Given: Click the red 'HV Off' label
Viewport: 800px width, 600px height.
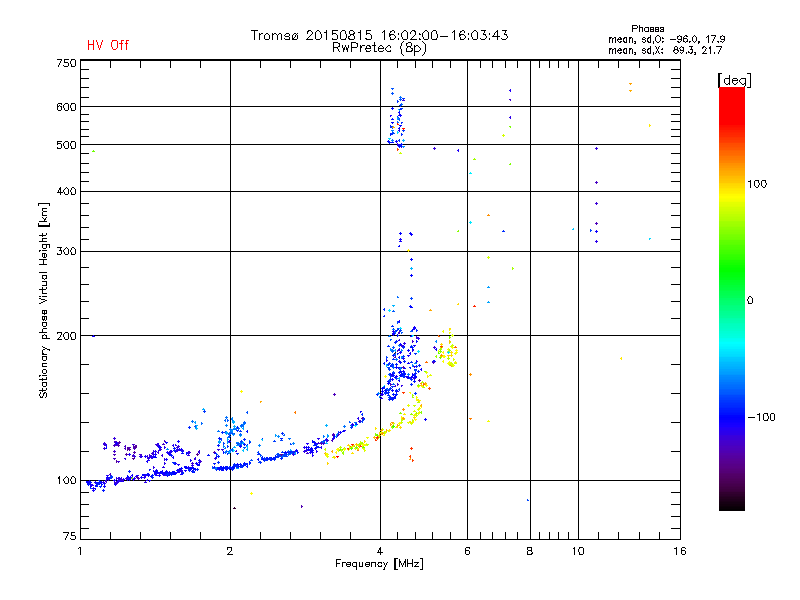Looking at the screenshot, I should coord(108,45).
